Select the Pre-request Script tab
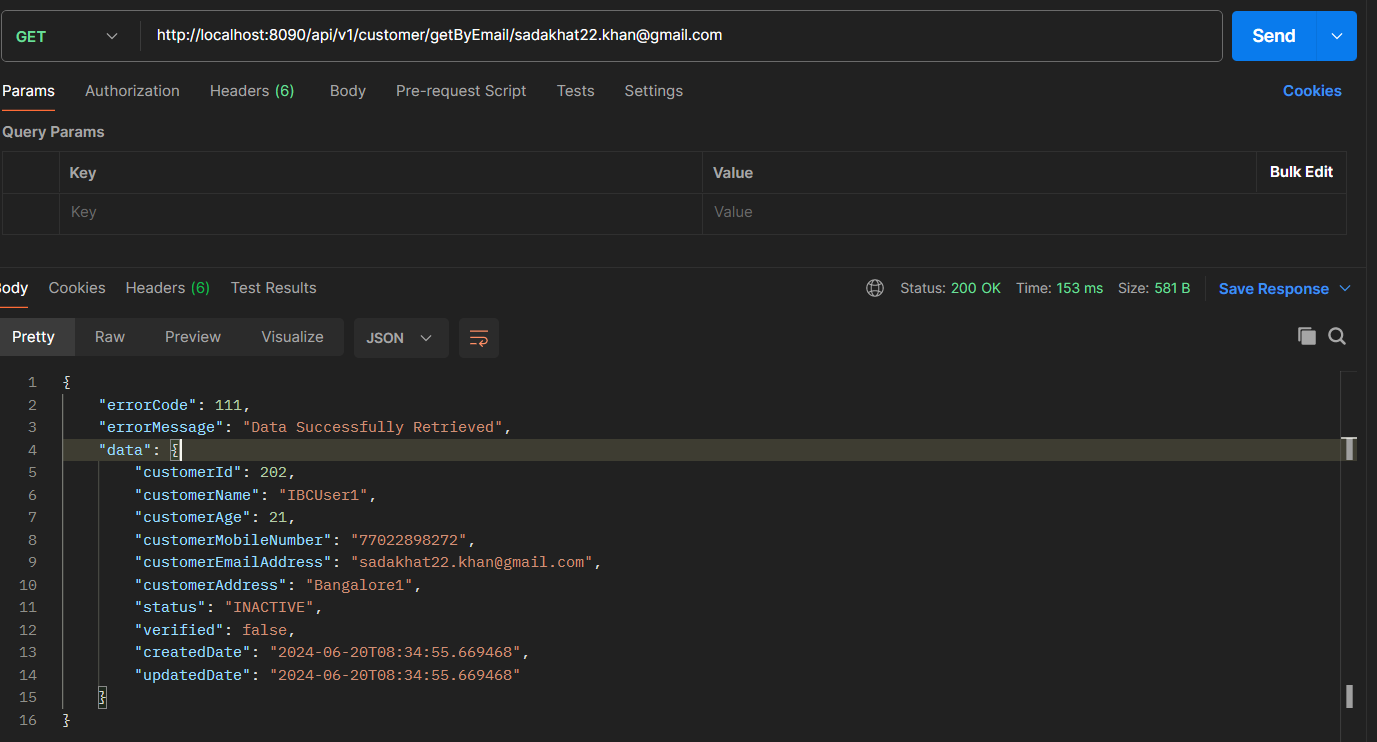Image resolution: width=1377 pixels, height=742 pixels. [461, 91]
